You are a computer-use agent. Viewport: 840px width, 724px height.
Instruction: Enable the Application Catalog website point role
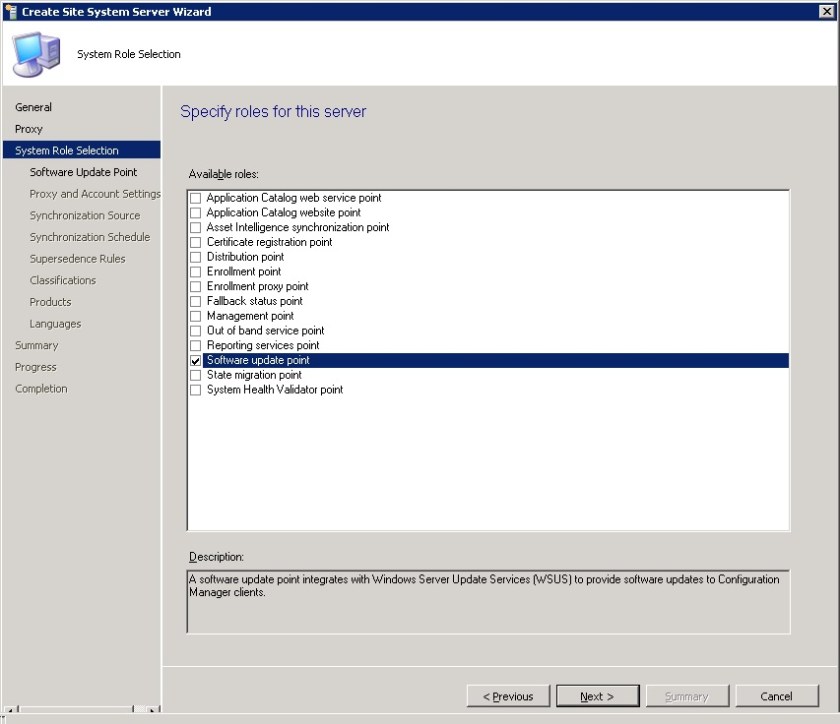pos(195,213)
